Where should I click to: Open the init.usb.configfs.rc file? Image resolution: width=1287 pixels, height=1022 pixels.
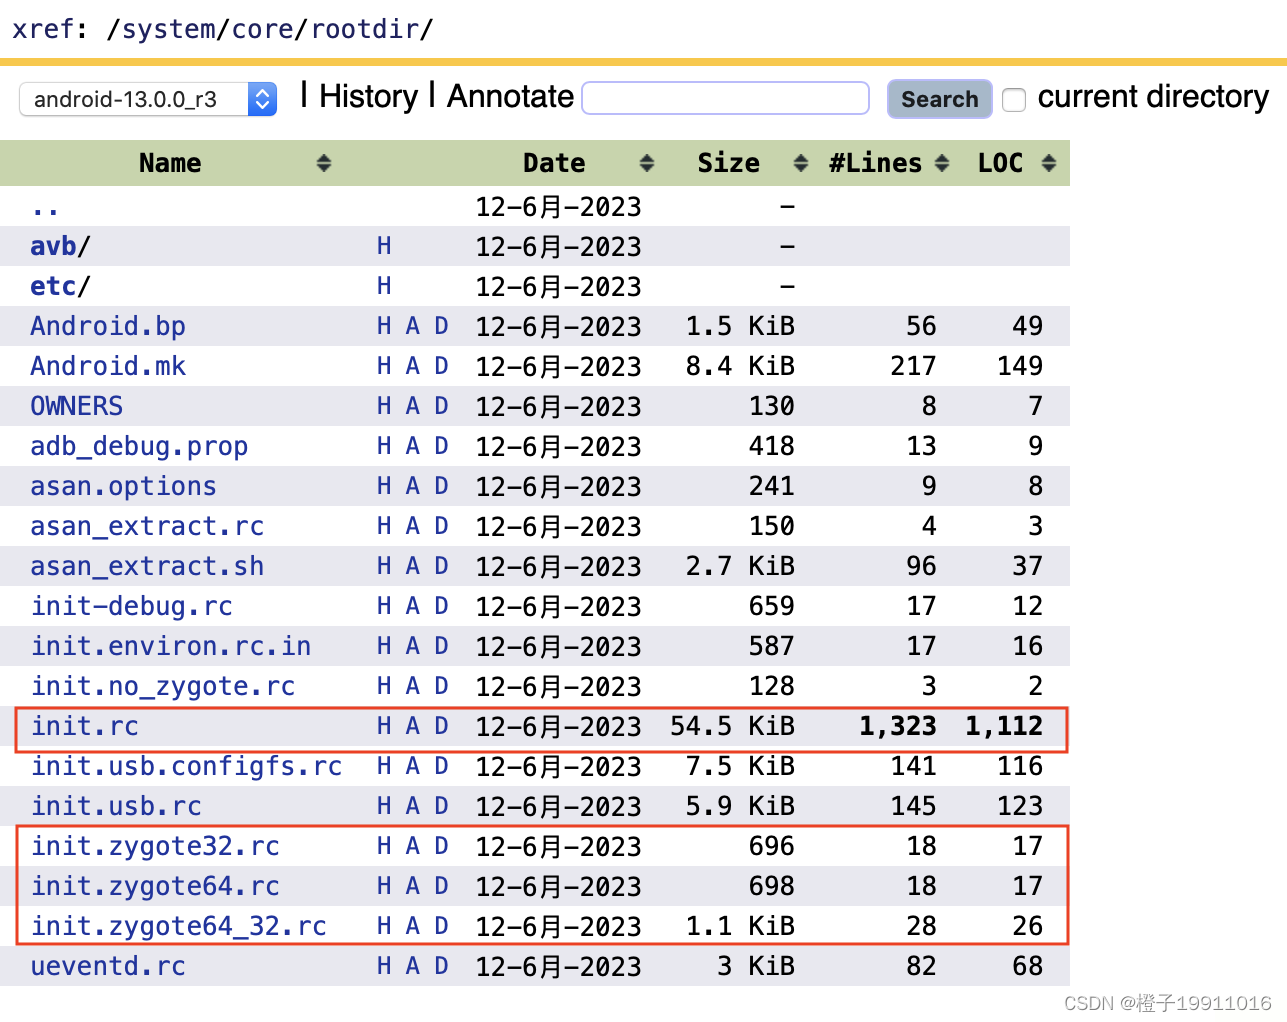[186, 766]
